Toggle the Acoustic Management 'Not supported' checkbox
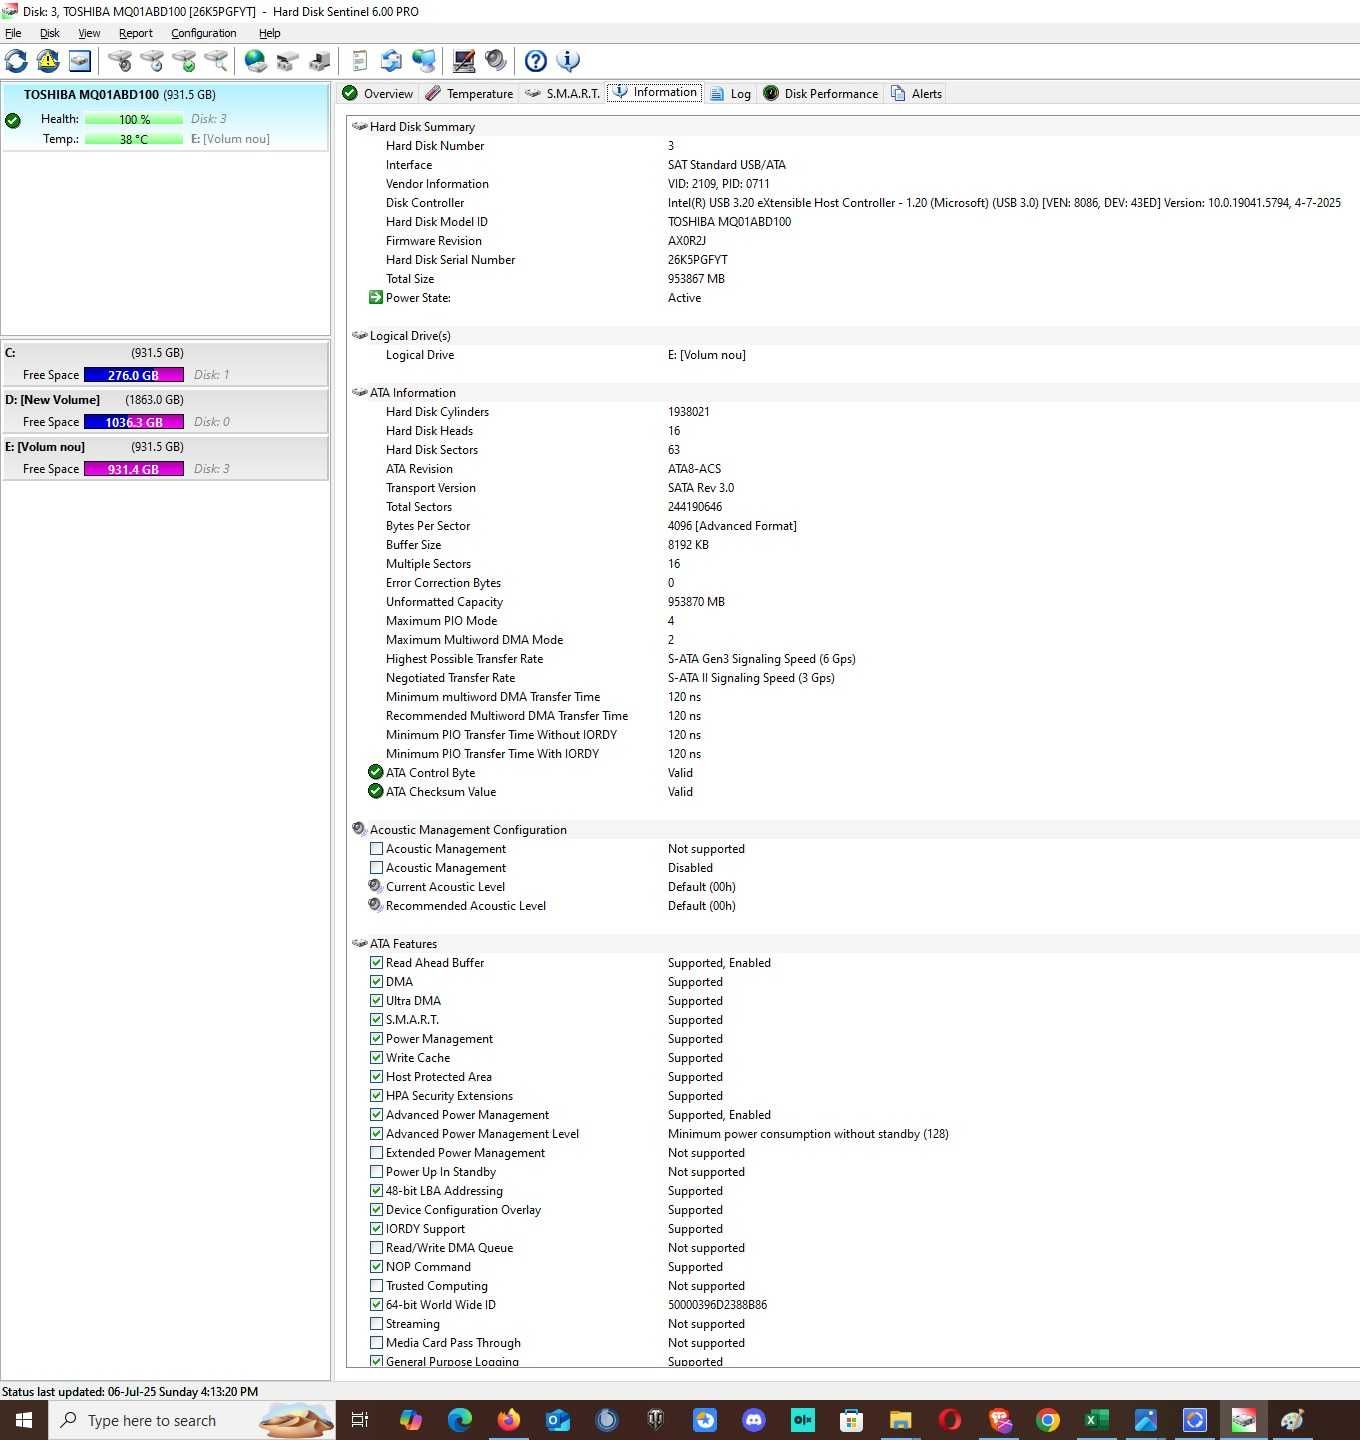The width and height of the screenshot is (1360, 1440). [x=376, y=849]
